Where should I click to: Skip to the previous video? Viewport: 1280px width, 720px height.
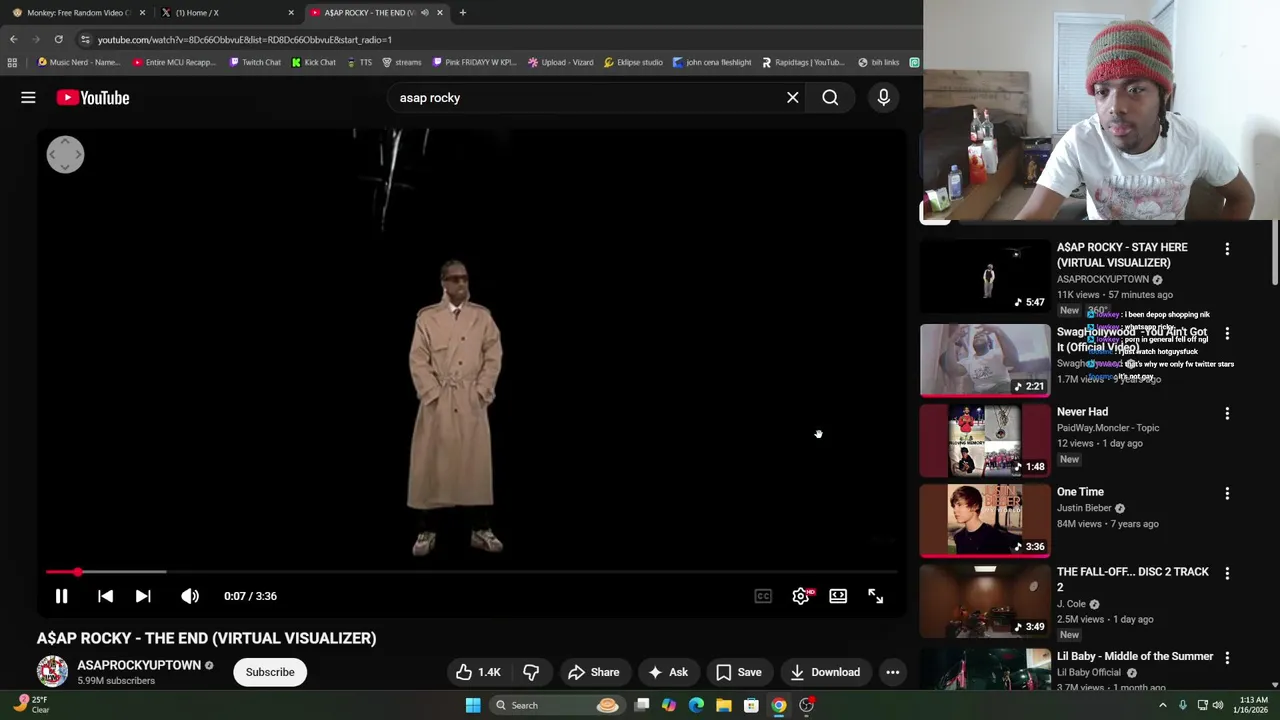tap(105, 596)
